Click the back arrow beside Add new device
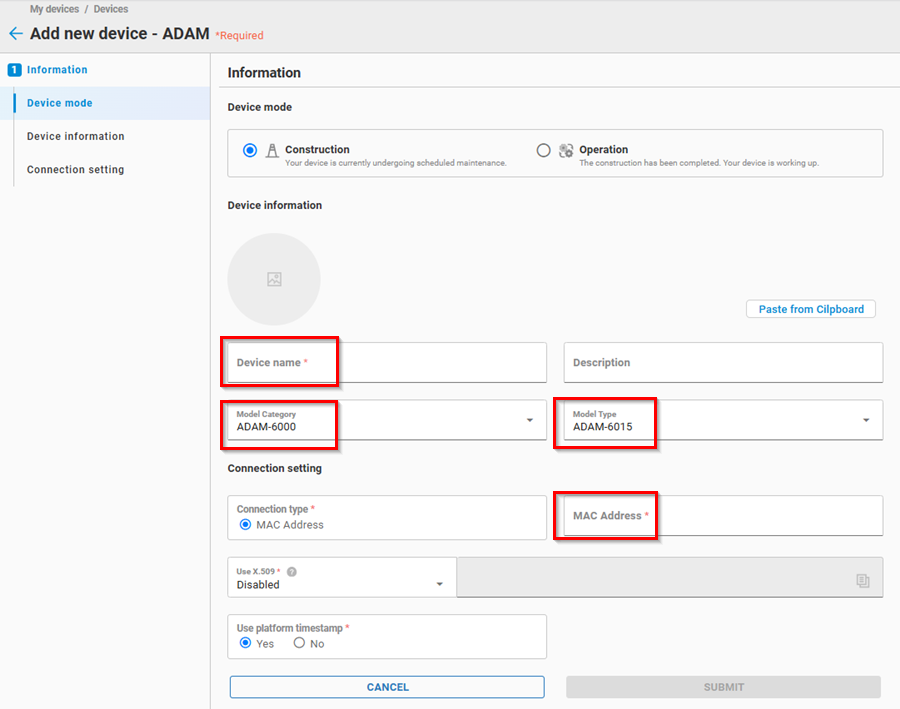 [x=15, y=34]
